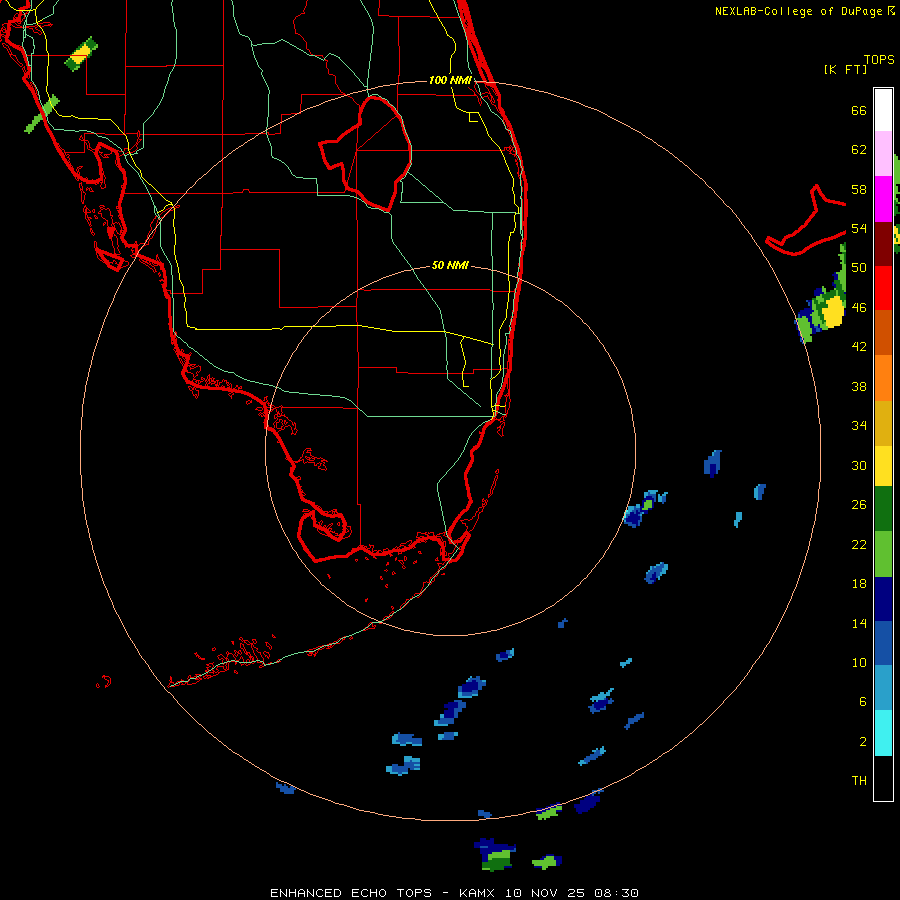Screen dimensions: 900x900
Task: Click the gold 38 kft legend swatch
Action: point(883,423)
